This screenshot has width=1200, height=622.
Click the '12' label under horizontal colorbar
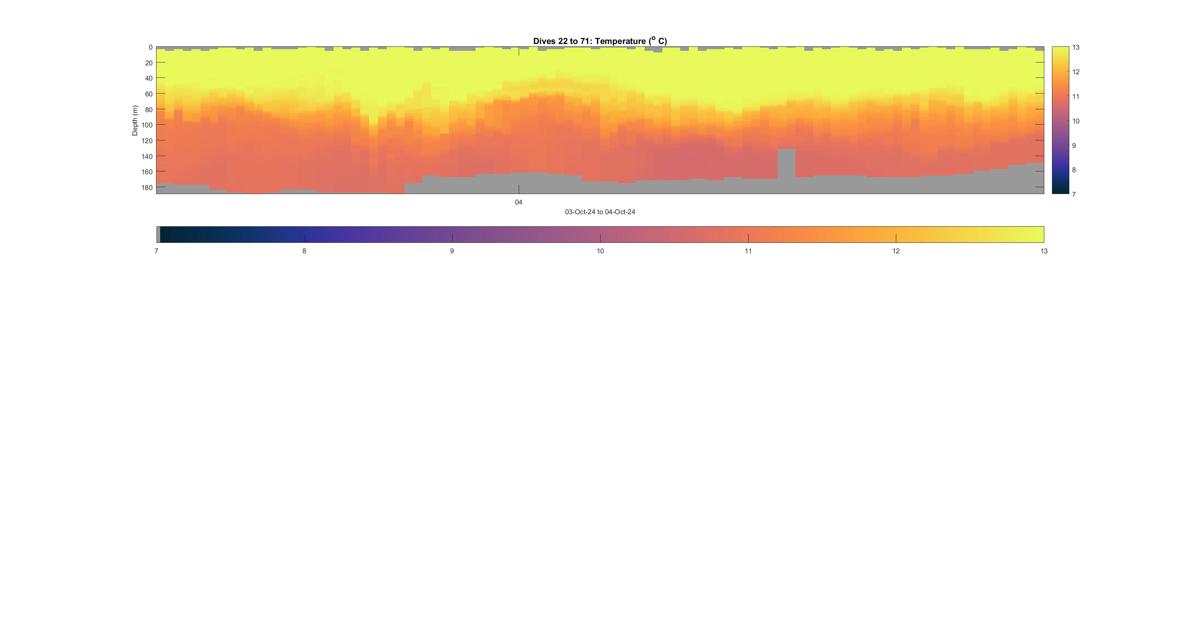(896, 251)
